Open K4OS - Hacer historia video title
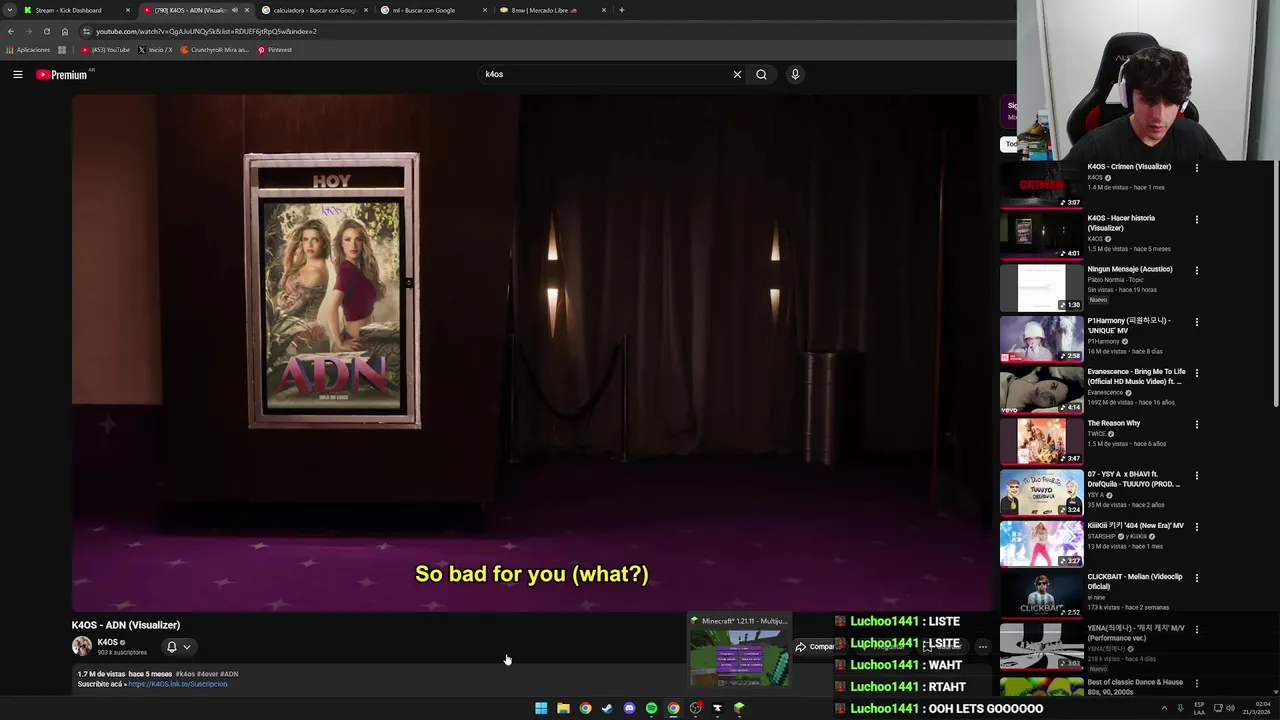This screenshot has height=720, width=1280. tap(1121, 223)
